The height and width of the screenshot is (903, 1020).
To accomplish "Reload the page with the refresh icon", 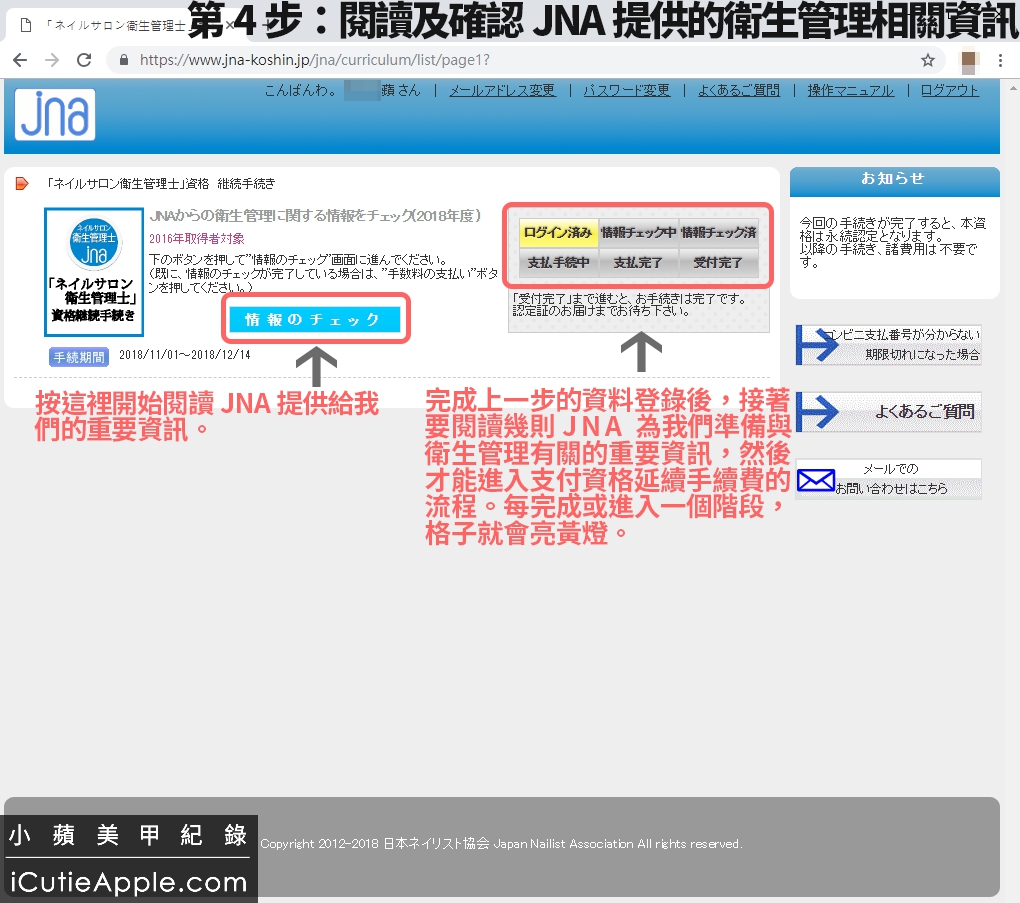I will click(84, 61).
